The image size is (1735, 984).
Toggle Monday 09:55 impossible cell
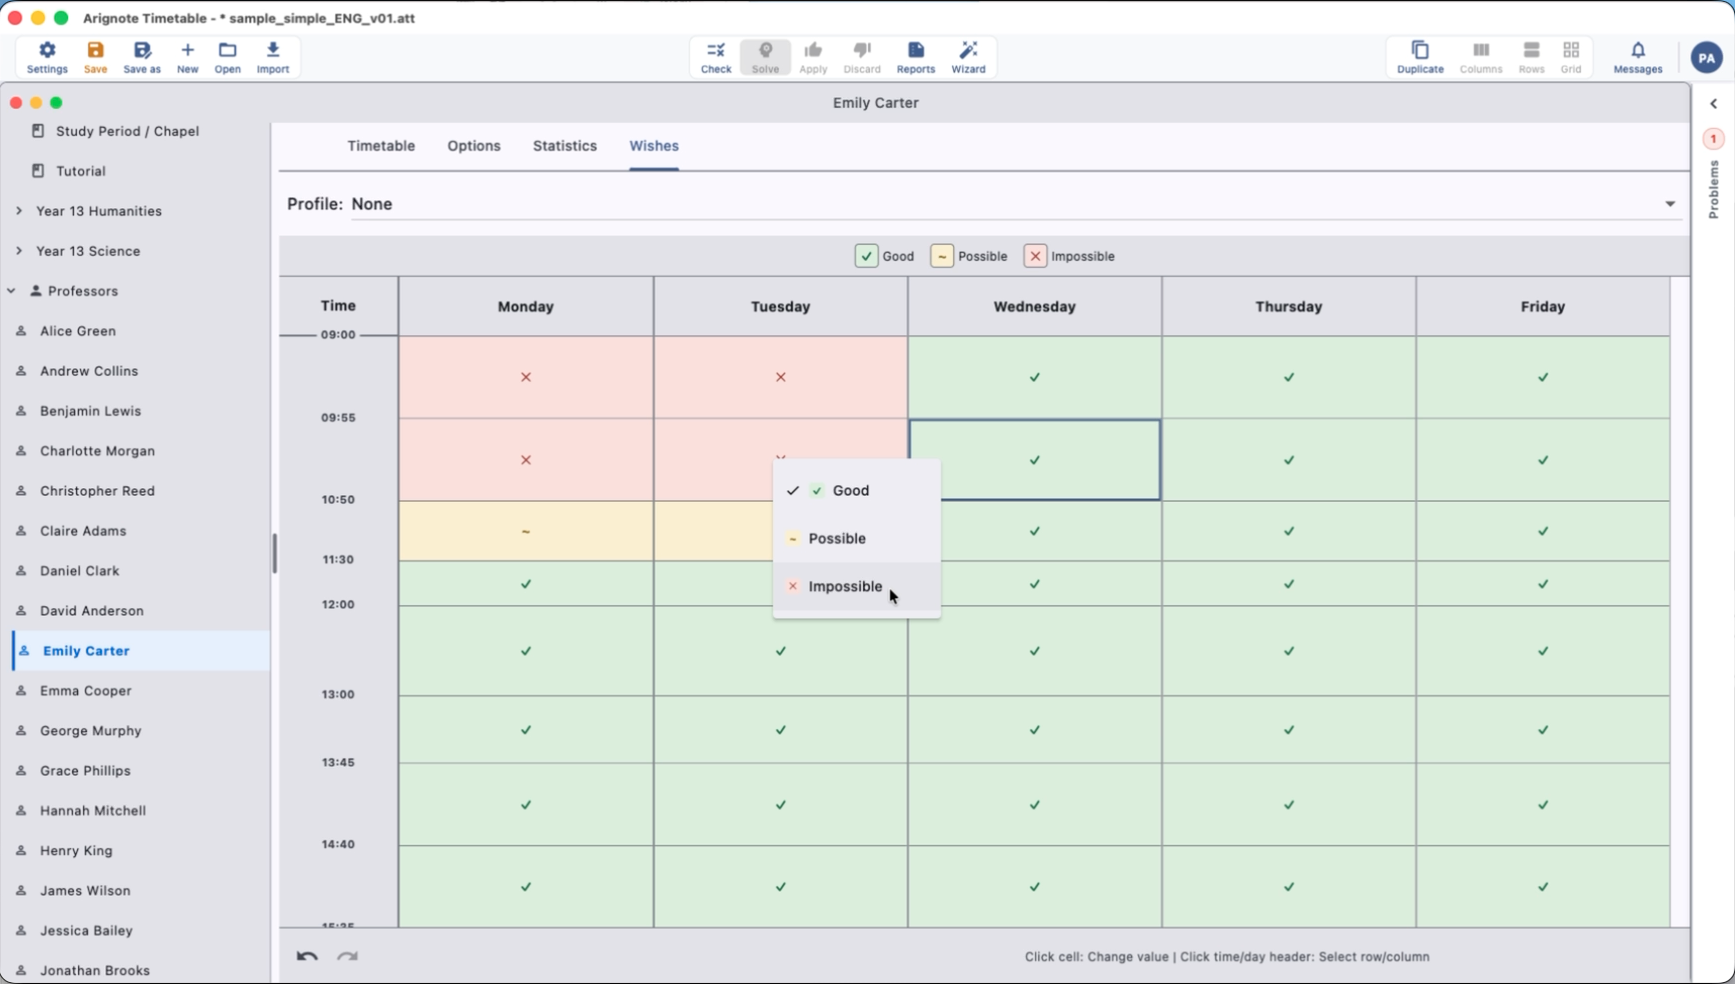click(x=526, y=460)
